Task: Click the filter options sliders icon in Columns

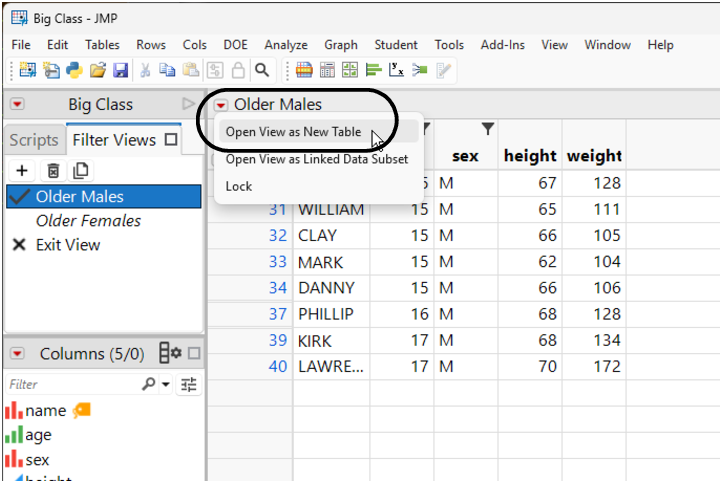Action: 189,384
